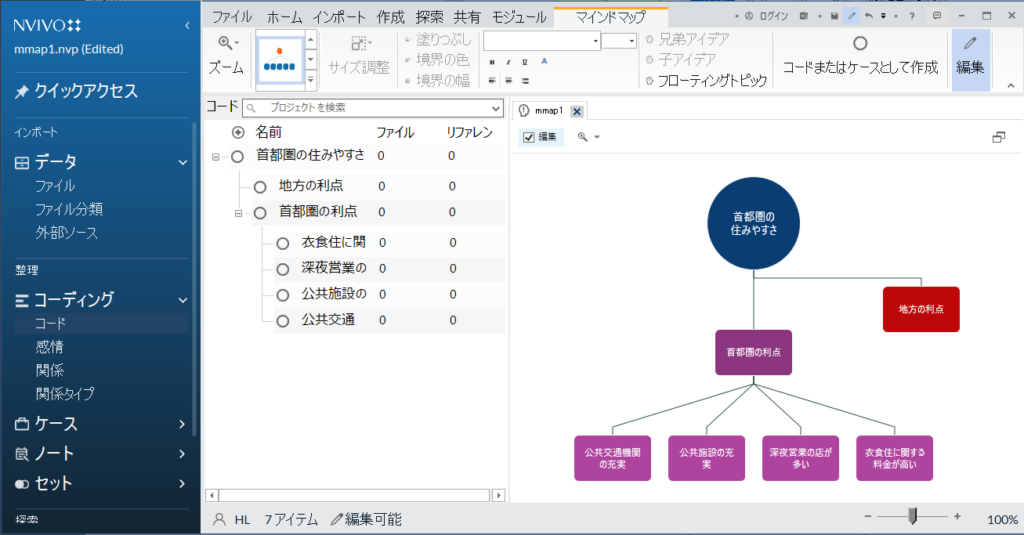Open the font name dropdown

(595, 41)
